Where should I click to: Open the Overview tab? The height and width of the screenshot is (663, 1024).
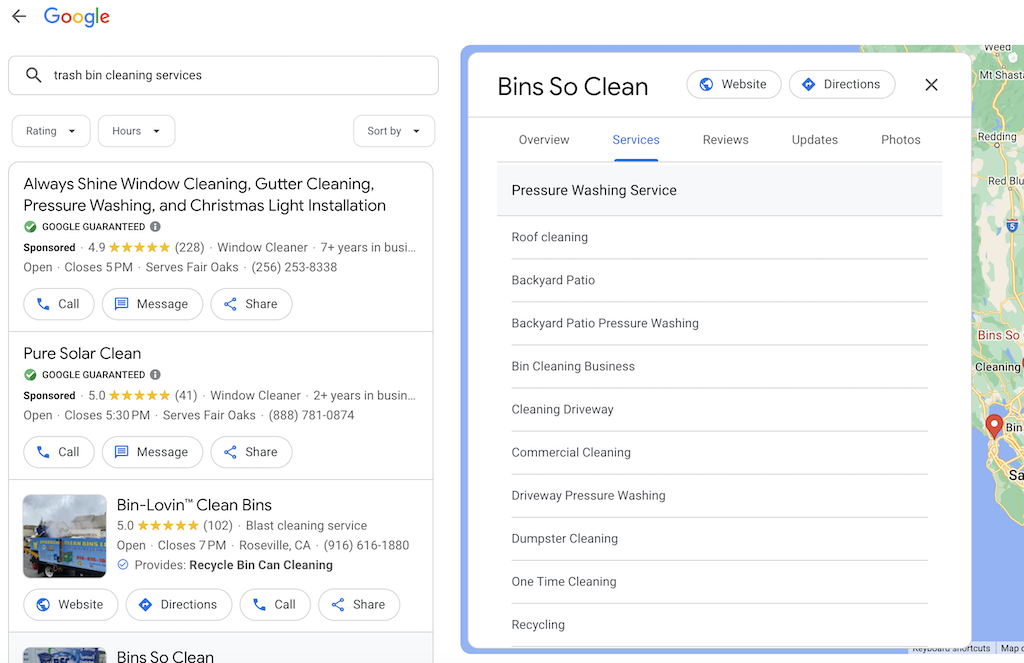click(544, 140)
